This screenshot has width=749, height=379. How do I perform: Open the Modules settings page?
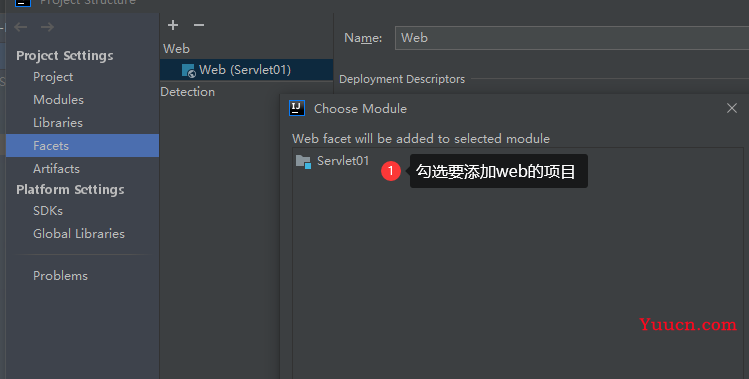58,100
